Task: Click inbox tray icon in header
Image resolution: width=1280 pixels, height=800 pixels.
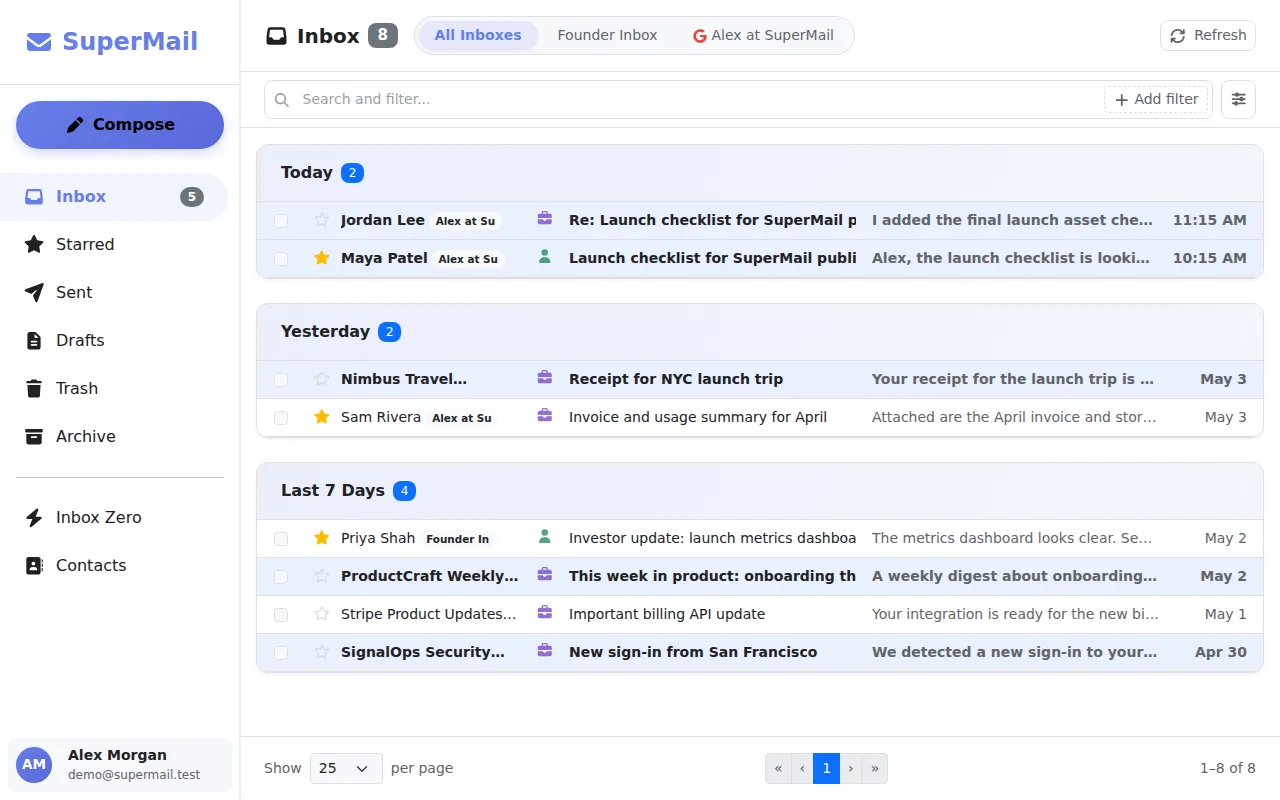Action: (x=276, y=36)
